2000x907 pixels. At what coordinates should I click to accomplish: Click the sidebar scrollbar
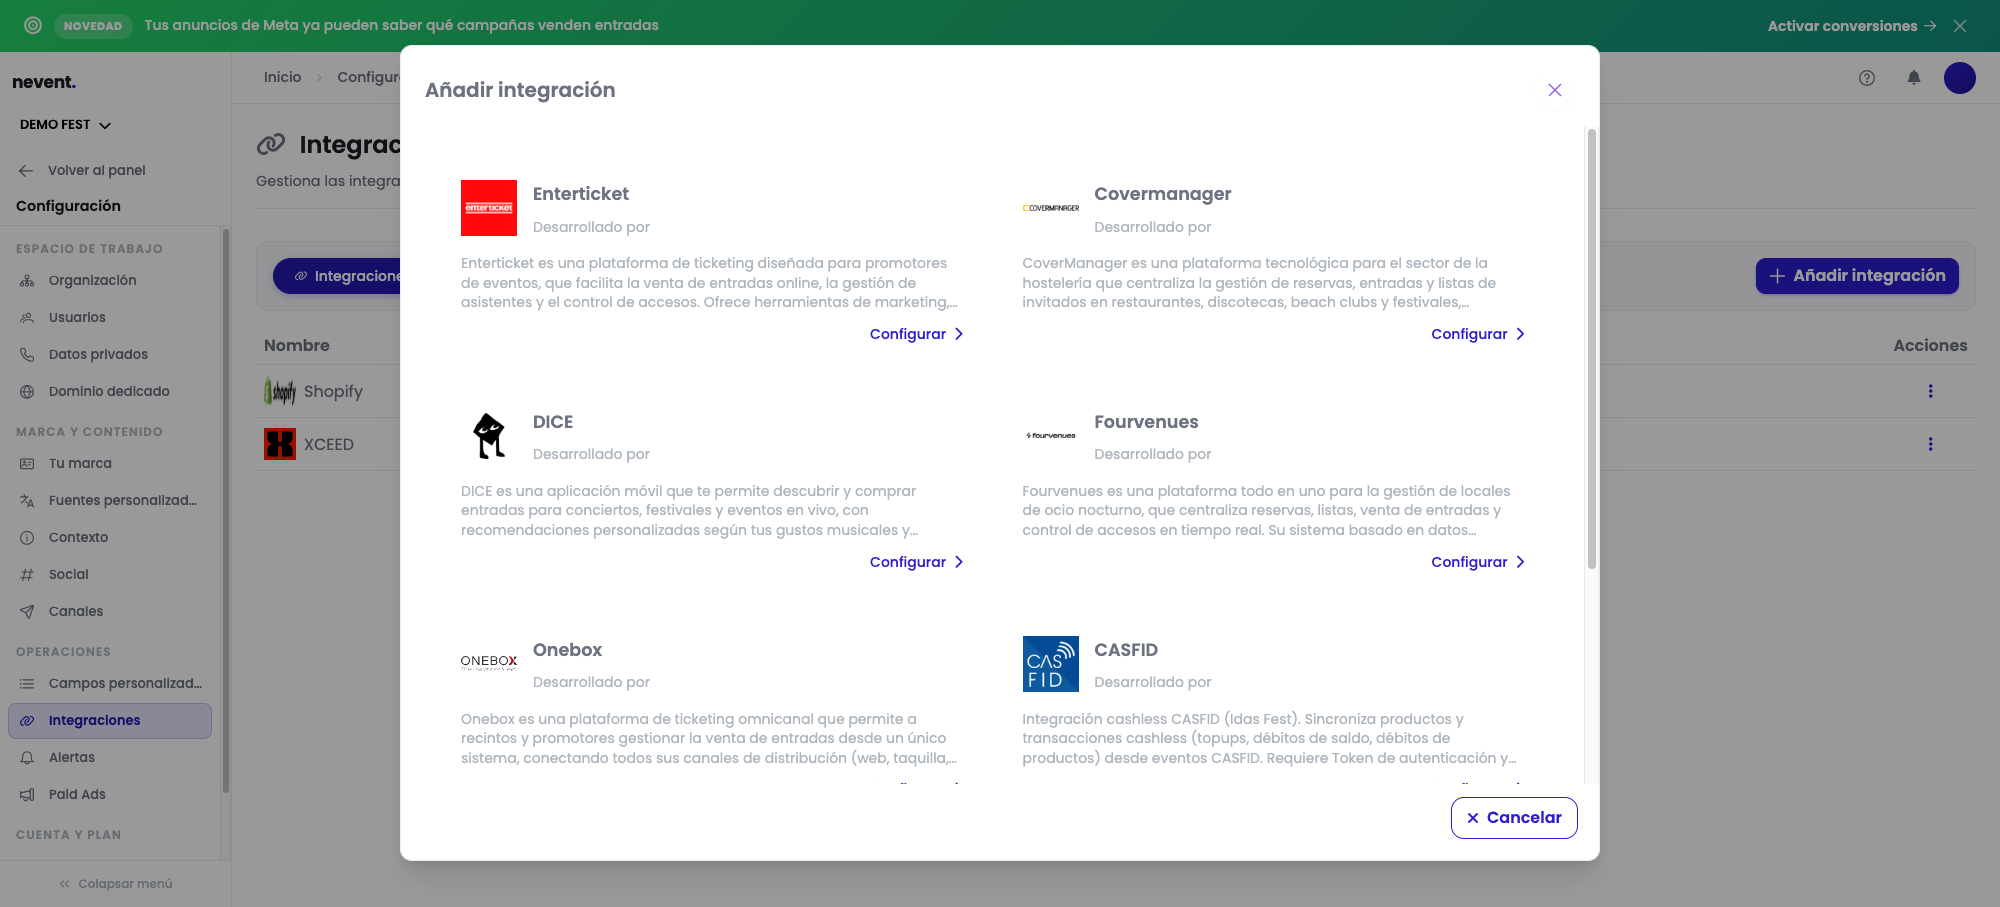[226, 510]
